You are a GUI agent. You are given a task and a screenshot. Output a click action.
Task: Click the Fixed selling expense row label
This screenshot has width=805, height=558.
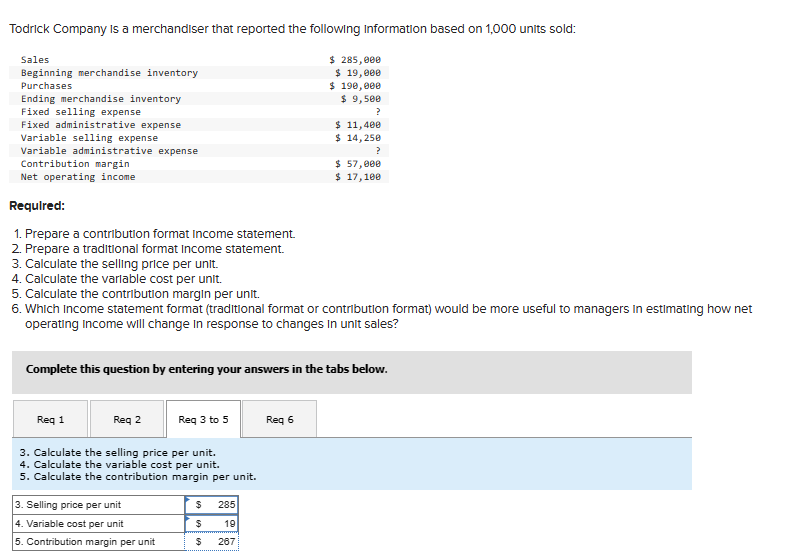click(x=81, y=111)
